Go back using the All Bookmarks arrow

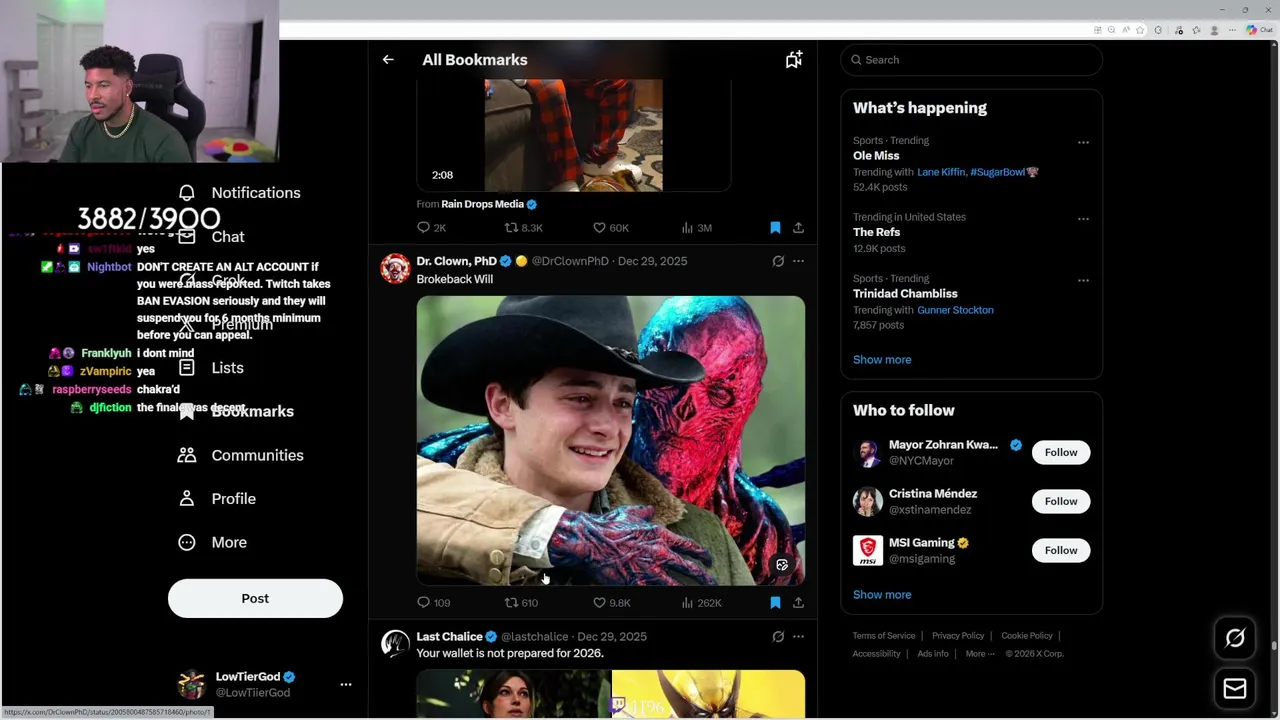click(388, 60)
